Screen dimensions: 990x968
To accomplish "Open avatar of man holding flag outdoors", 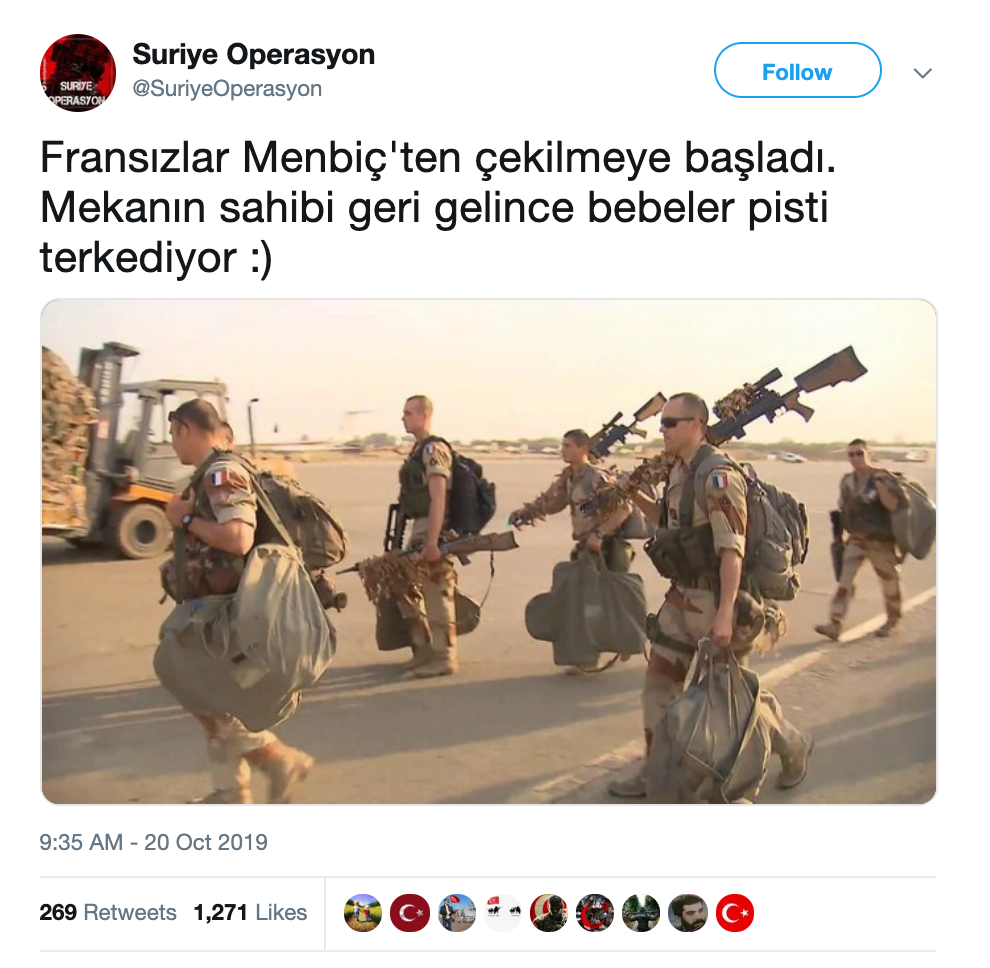I will pos(456,913).
